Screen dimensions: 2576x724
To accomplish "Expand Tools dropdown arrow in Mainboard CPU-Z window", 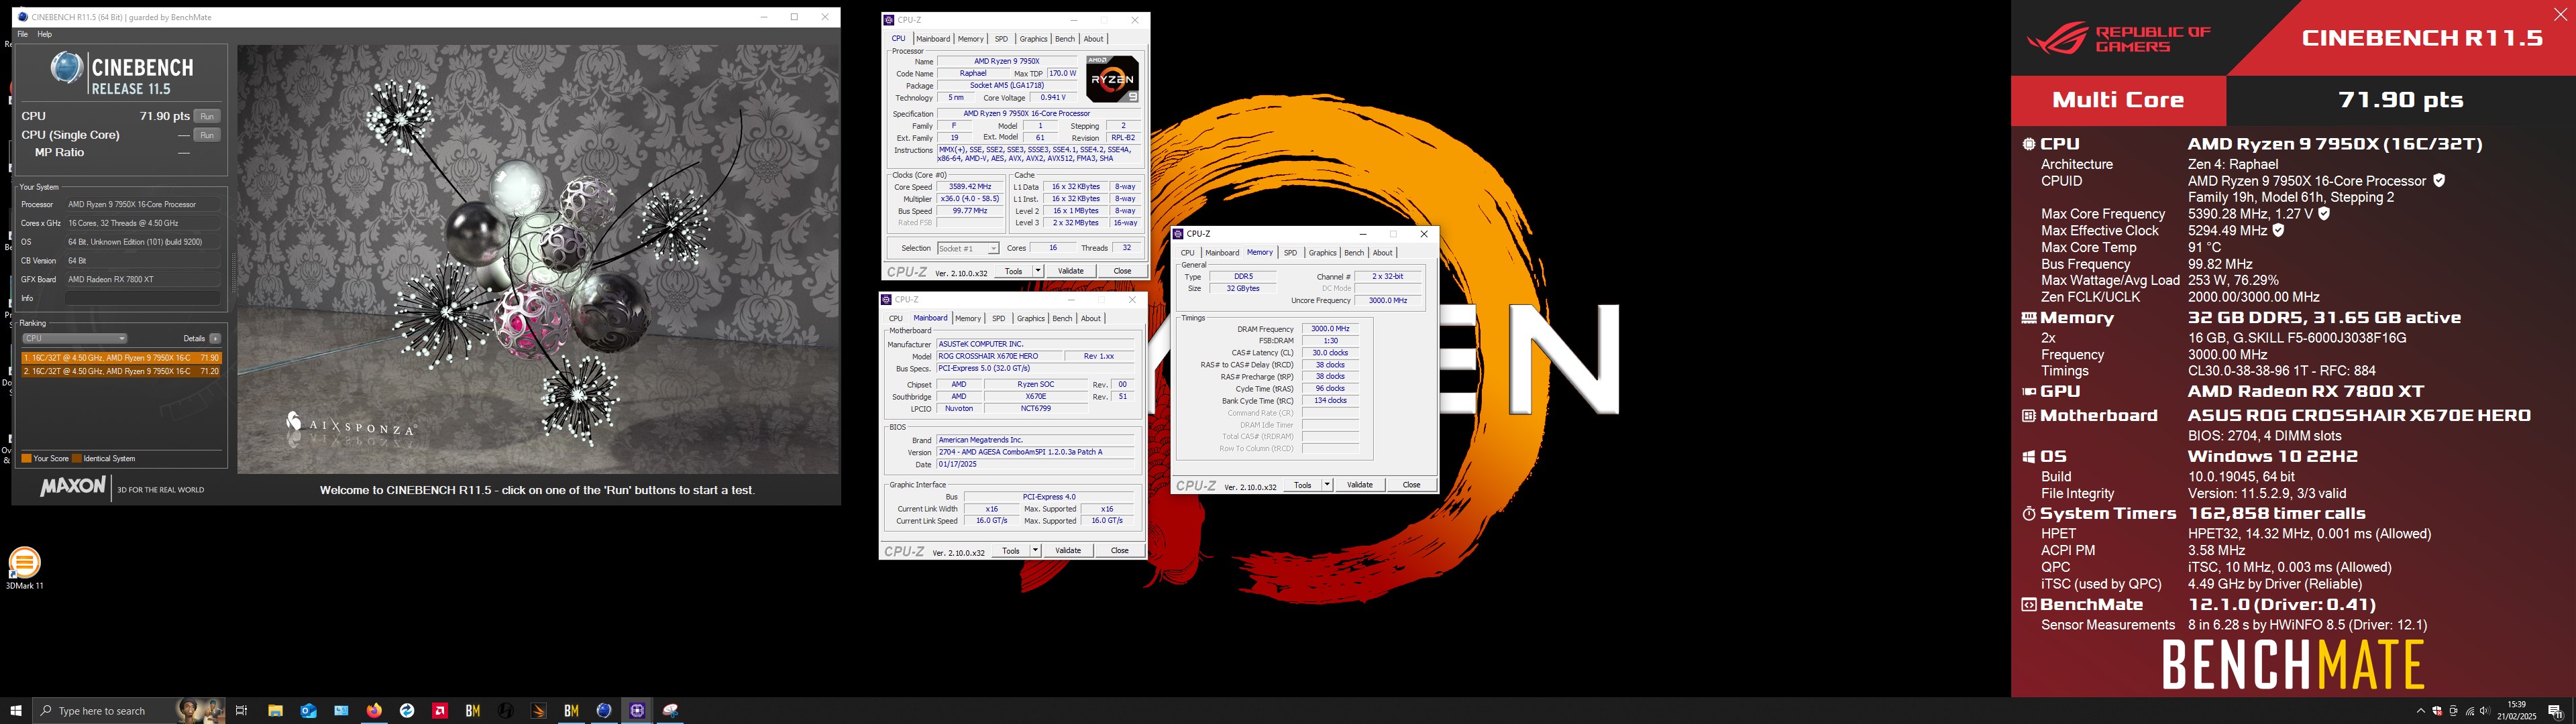I will [1035, 551].
